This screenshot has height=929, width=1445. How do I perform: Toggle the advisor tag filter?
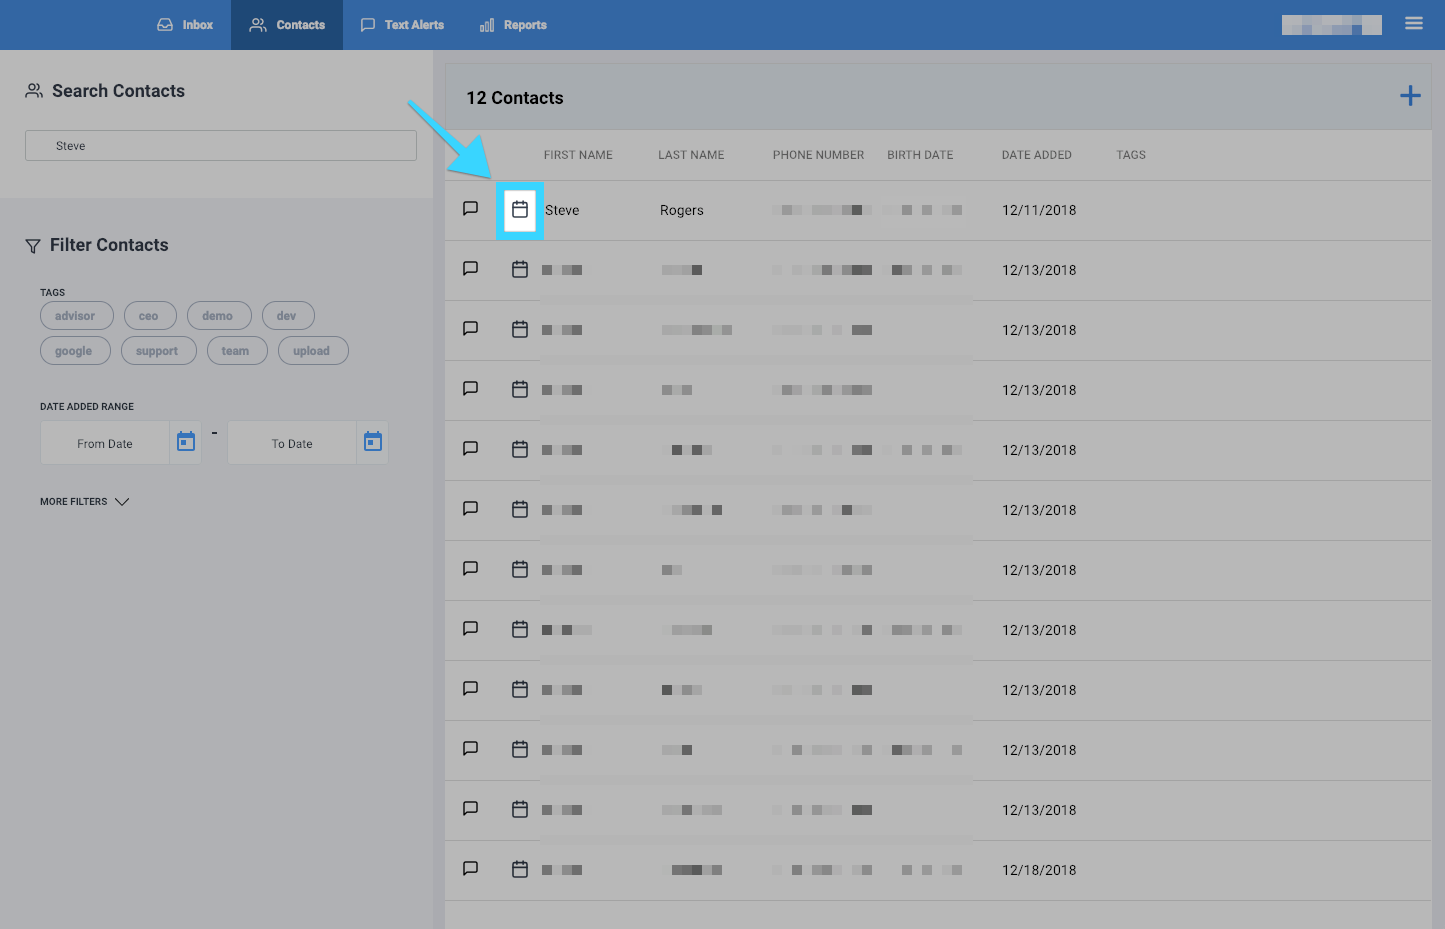[77, 316]
